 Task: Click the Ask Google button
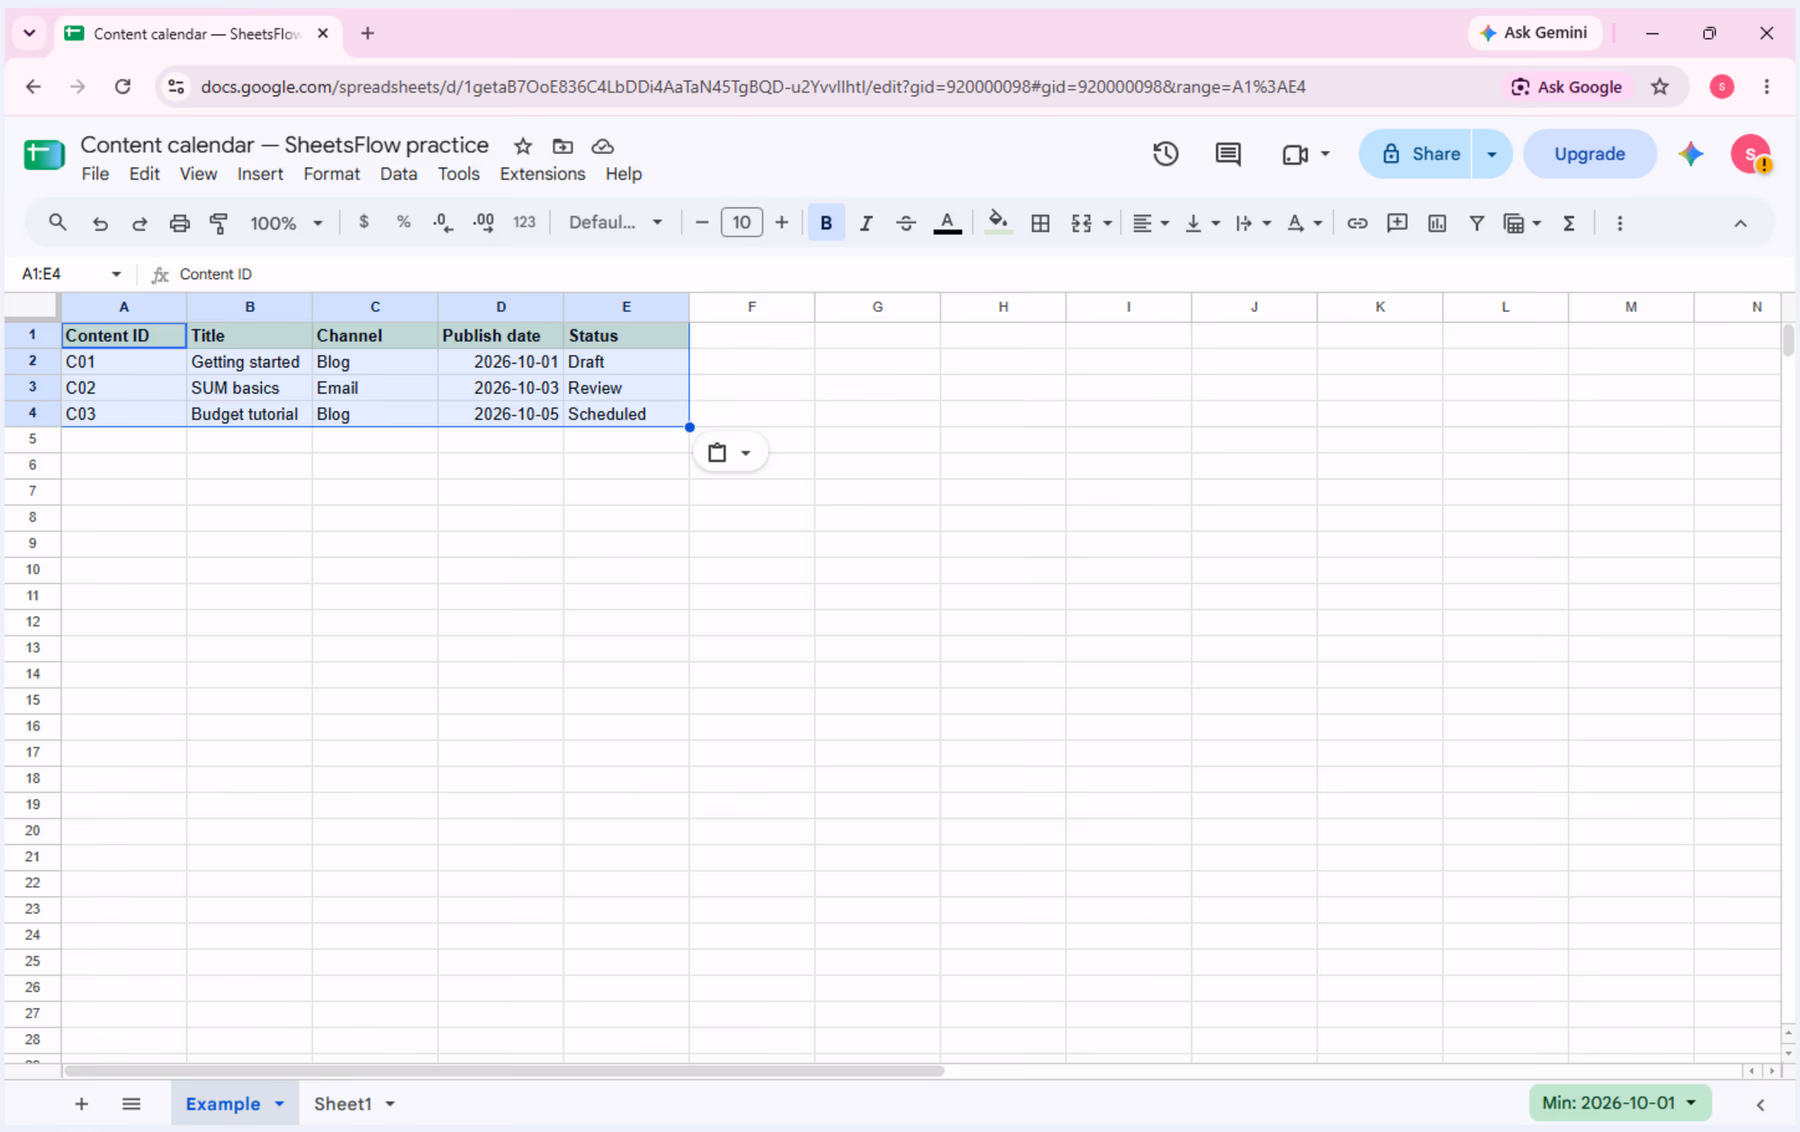click(1566, 87)
